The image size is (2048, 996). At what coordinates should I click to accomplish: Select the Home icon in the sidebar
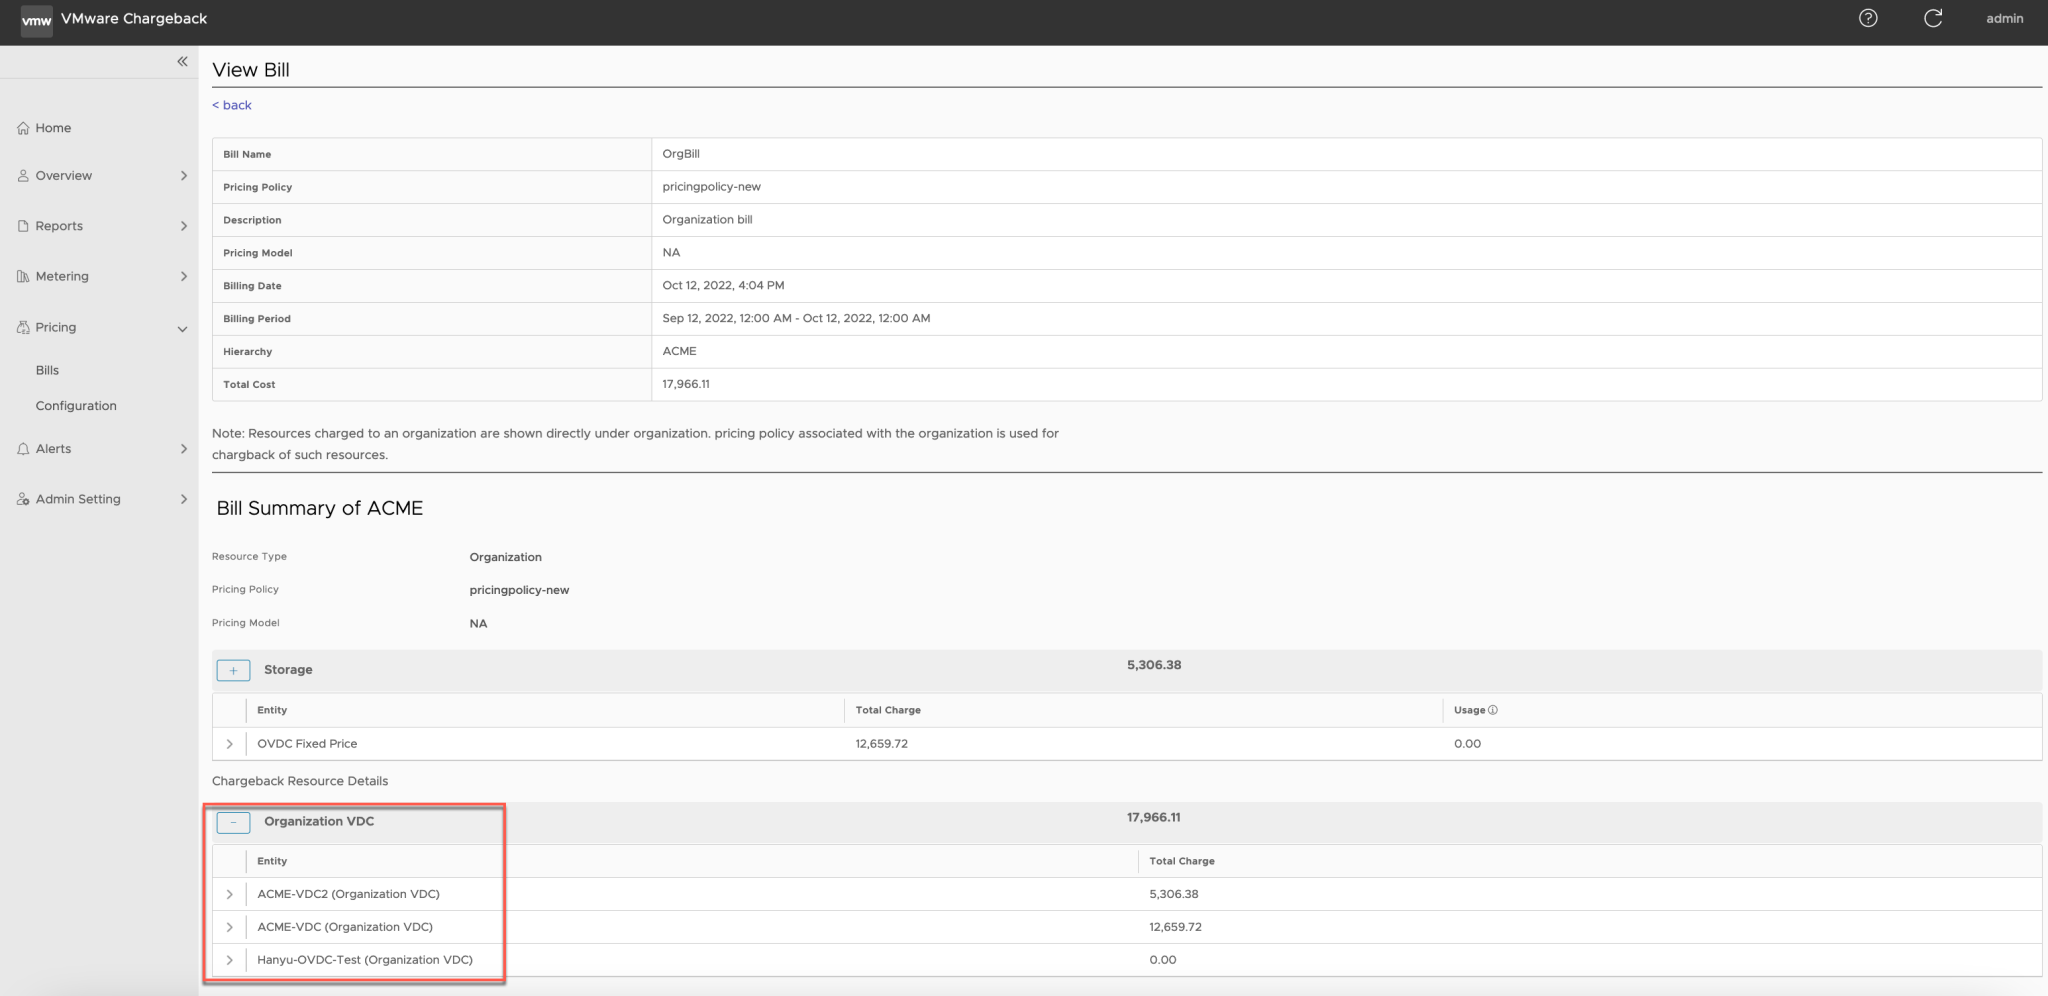click(x=22, y=128)
